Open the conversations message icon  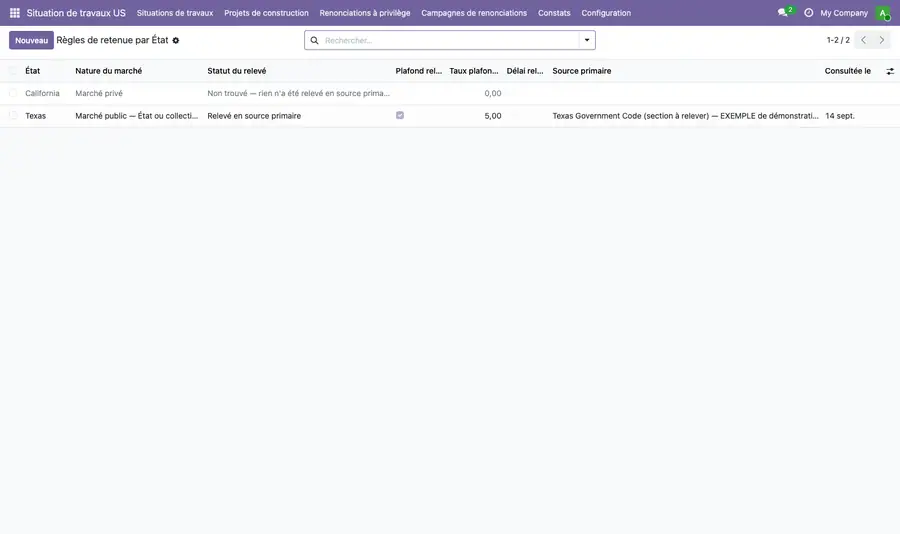click(x=782, y=13)
